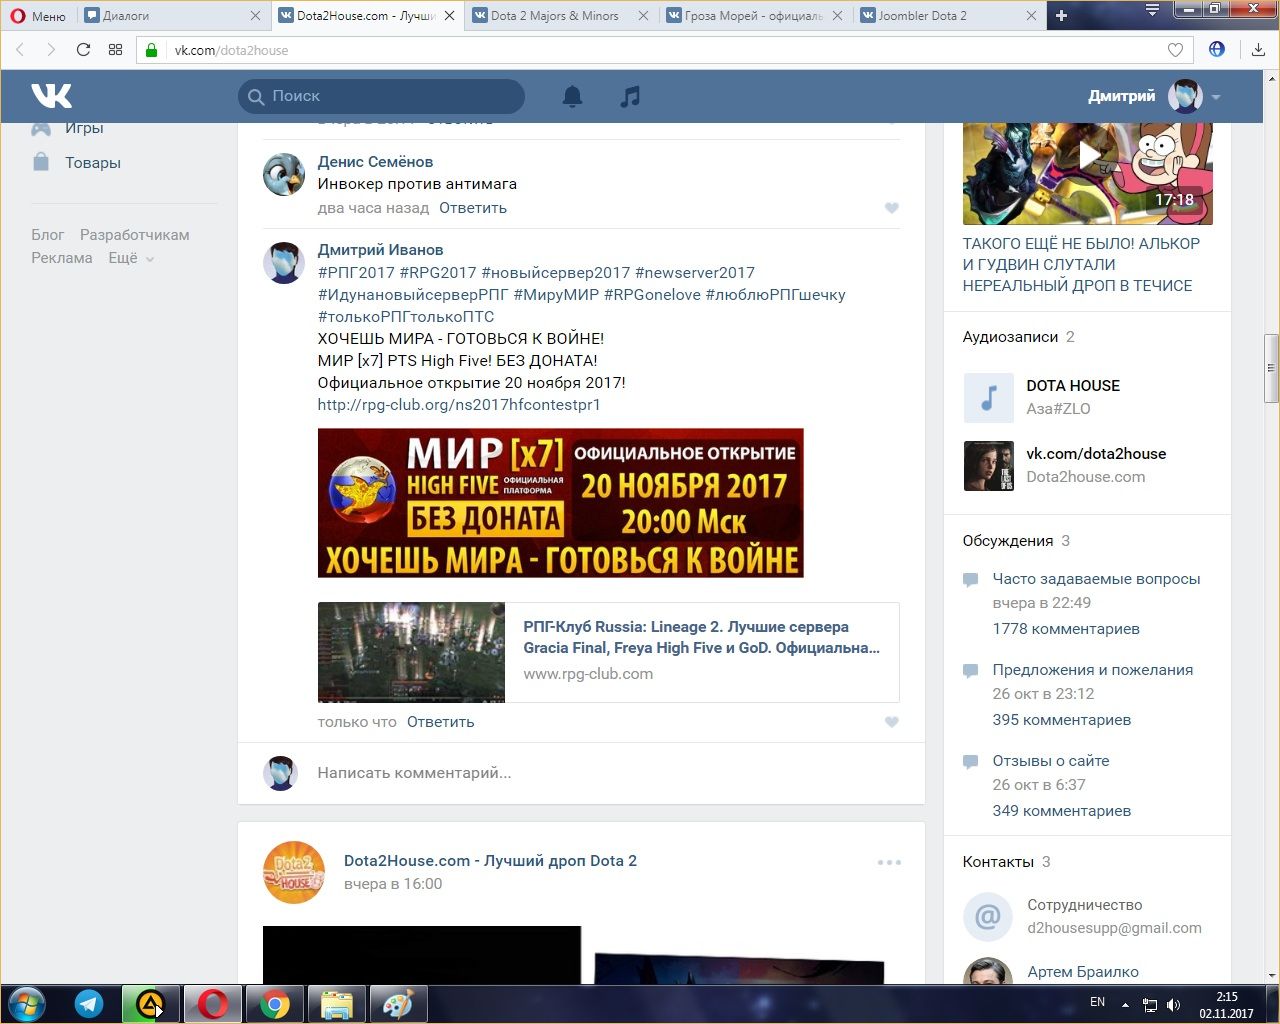
Task: Switch to the Dota 2 Majors & Minors tab
Action: [x=555, y=16]
